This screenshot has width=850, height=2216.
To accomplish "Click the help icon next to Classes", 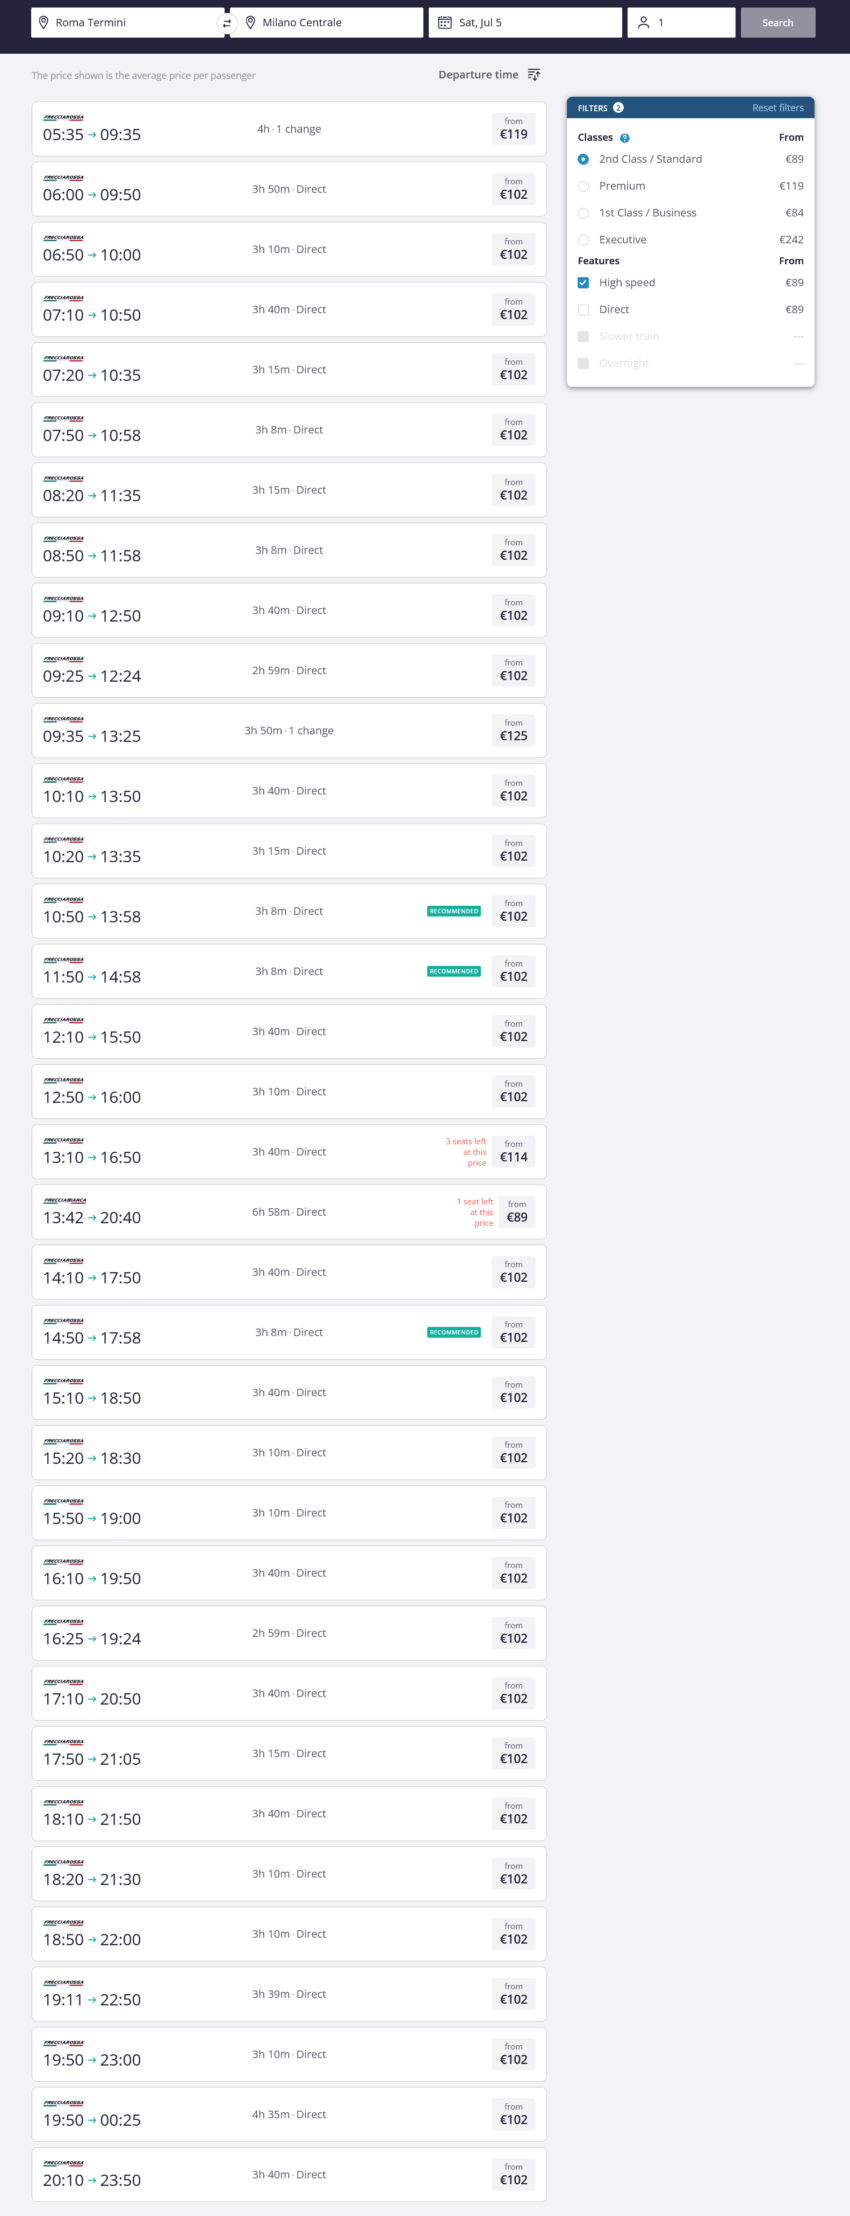I will pyautogui.click(x=625, y=138).
